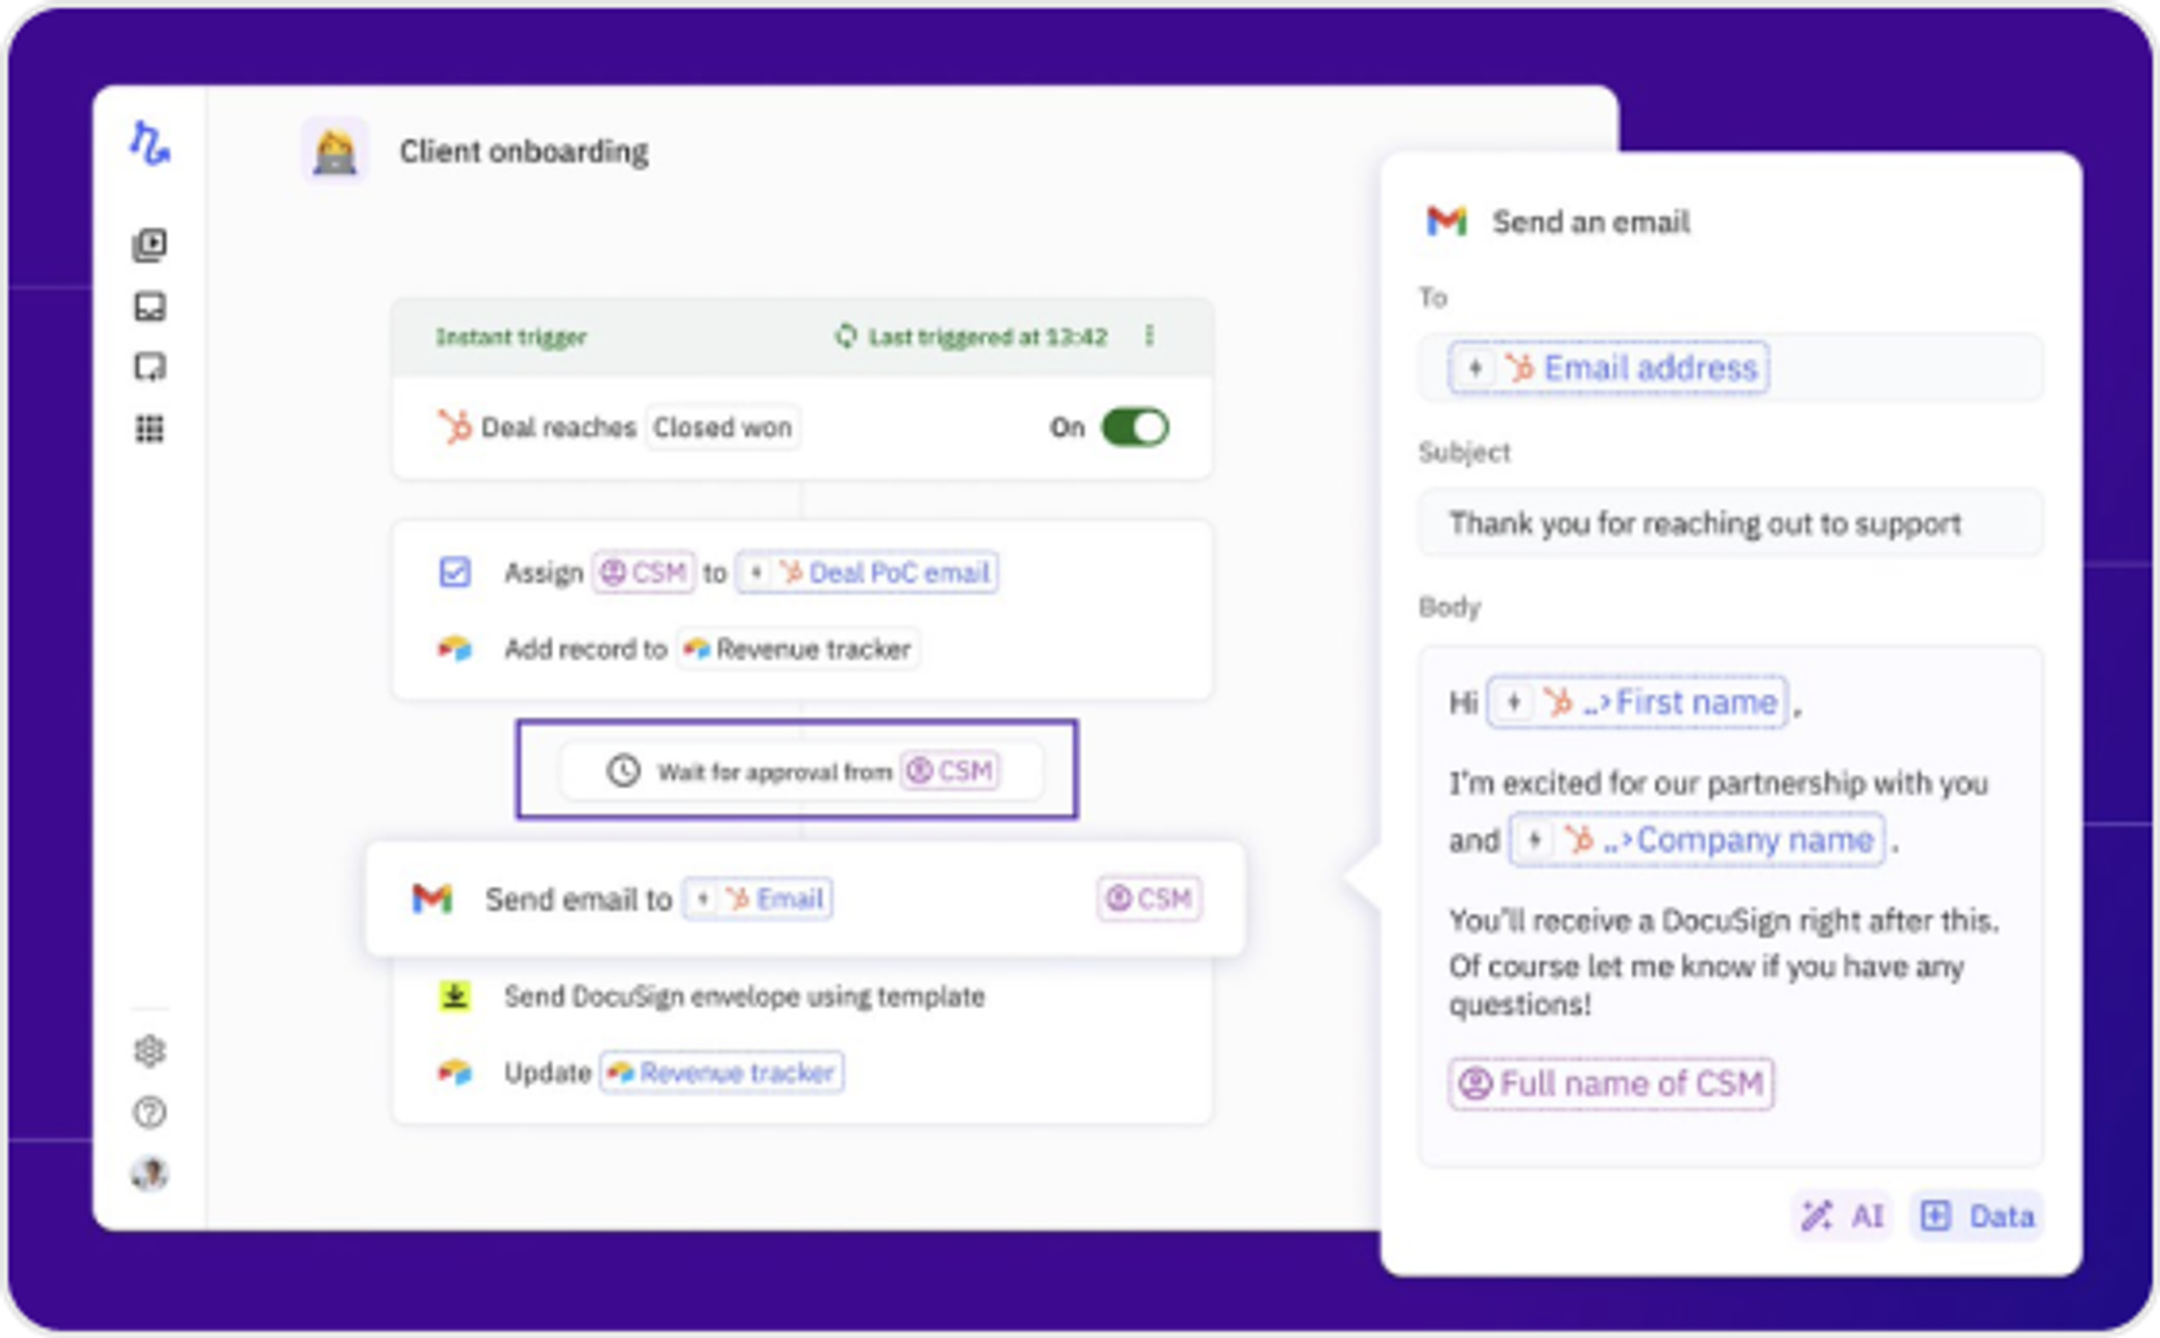
Task: Click the DocuSign download icon
Action: (x=455, y=996)
